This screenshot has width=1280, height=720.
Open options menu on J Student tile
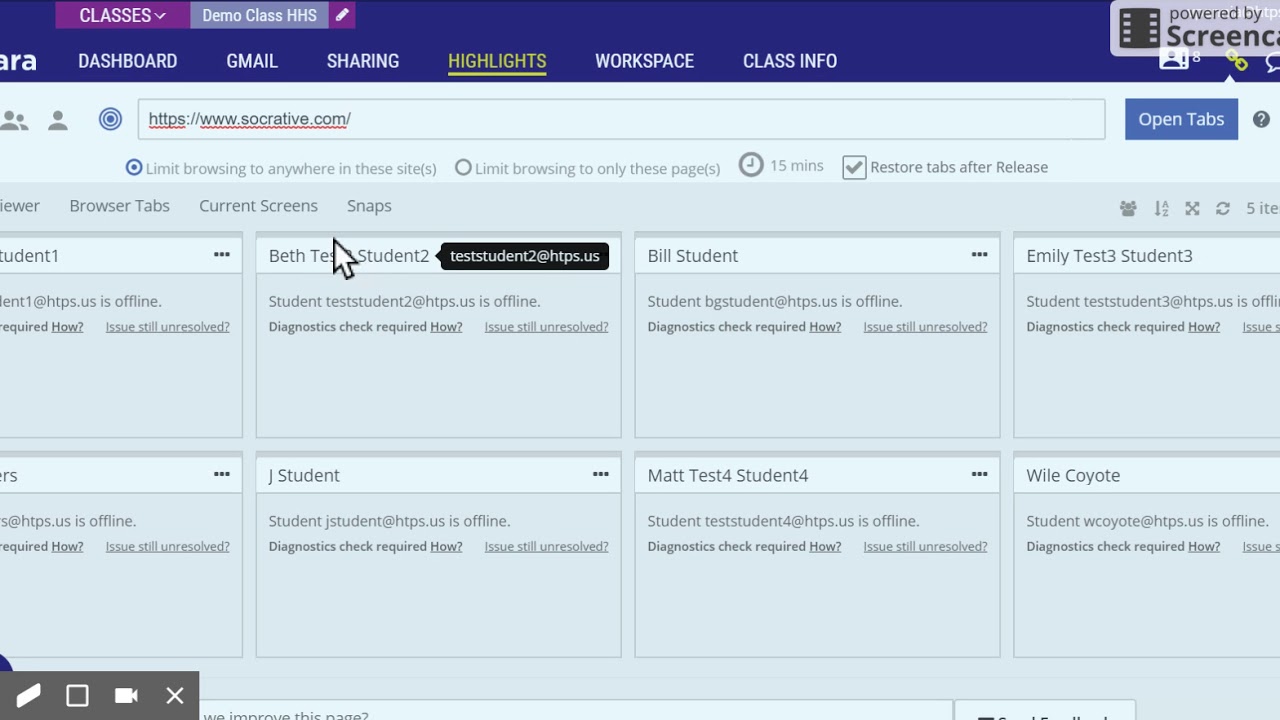[x=601, y=475]
